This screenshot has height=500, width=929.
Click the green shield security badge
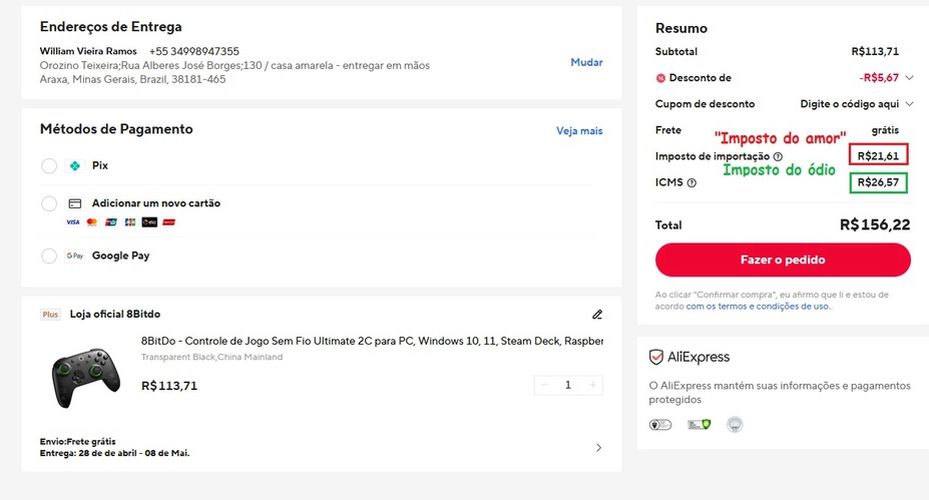pyautogui.click(x=699, y=425)
